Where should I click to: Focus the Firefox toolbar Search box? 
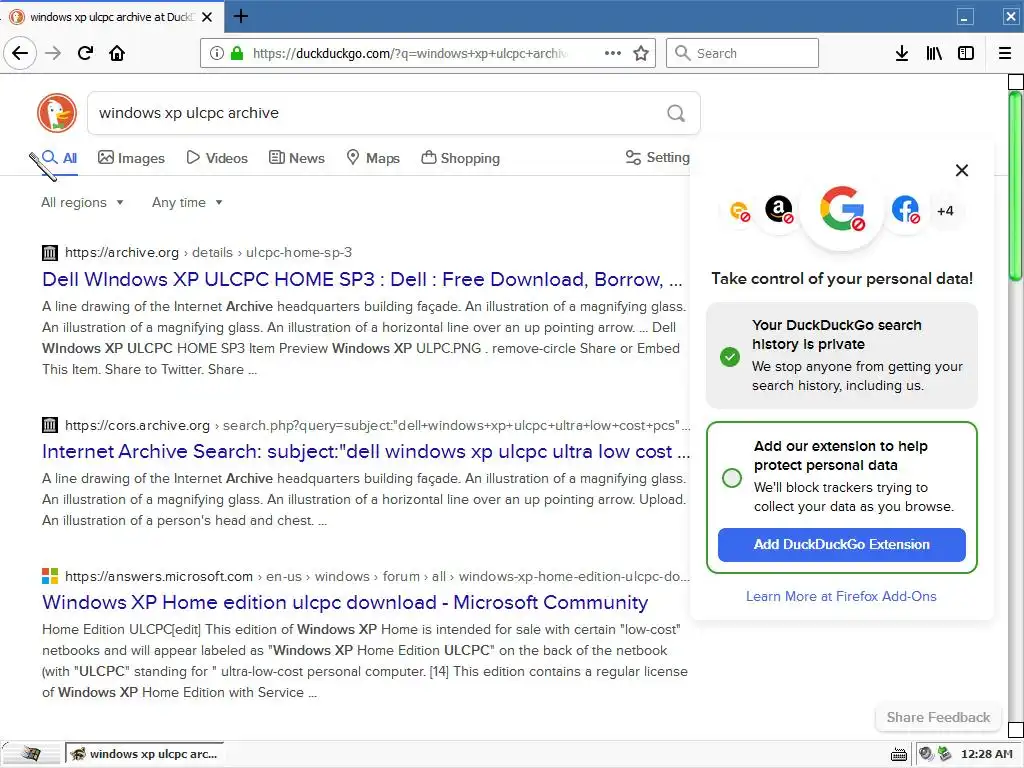point(742,53)
